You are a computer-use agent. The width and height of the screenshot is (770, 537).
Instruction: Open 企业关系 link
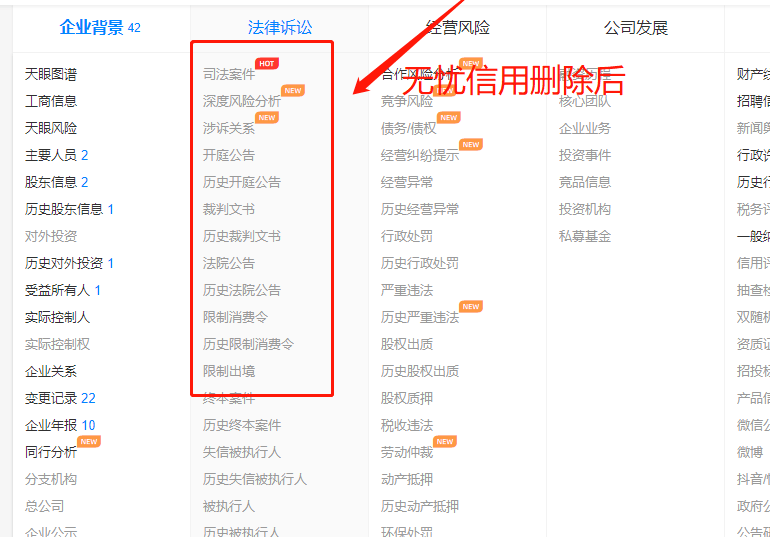tap(51, 372)
